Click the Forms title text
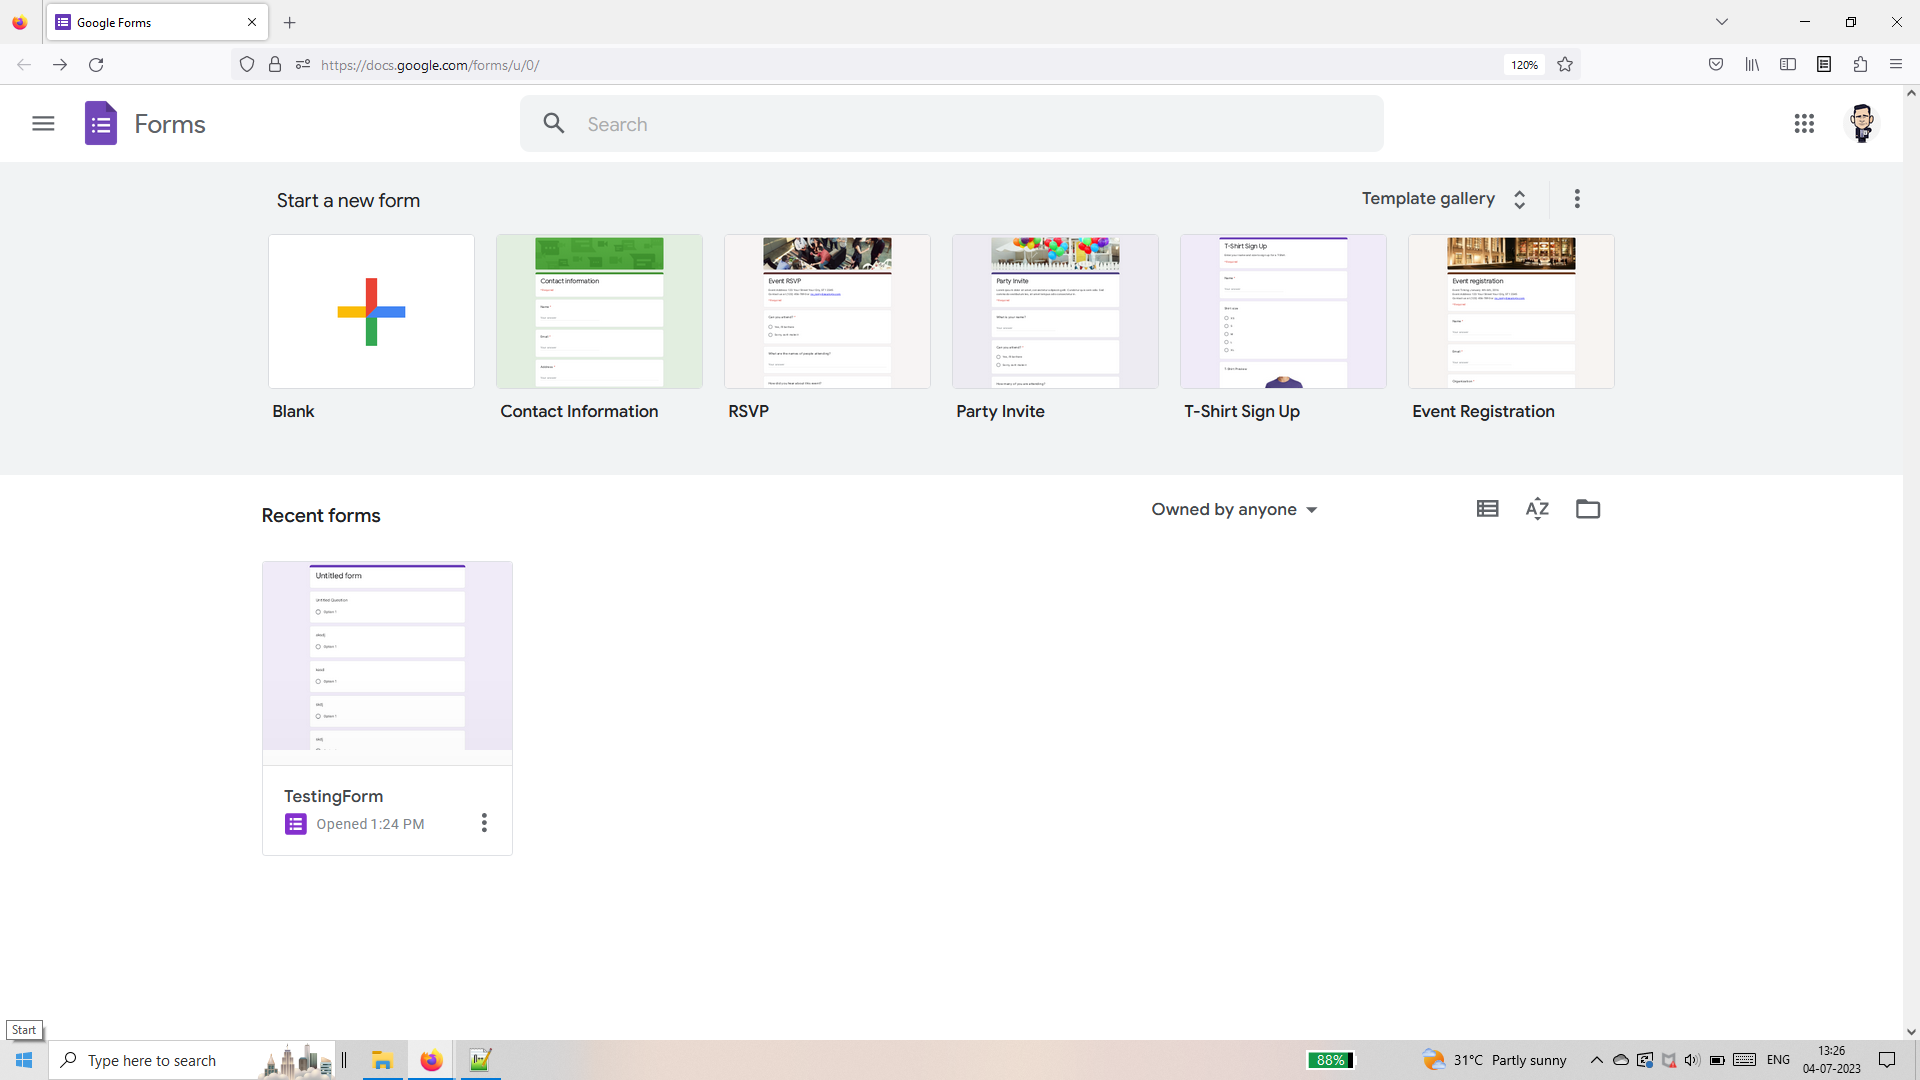 [170, 124]
